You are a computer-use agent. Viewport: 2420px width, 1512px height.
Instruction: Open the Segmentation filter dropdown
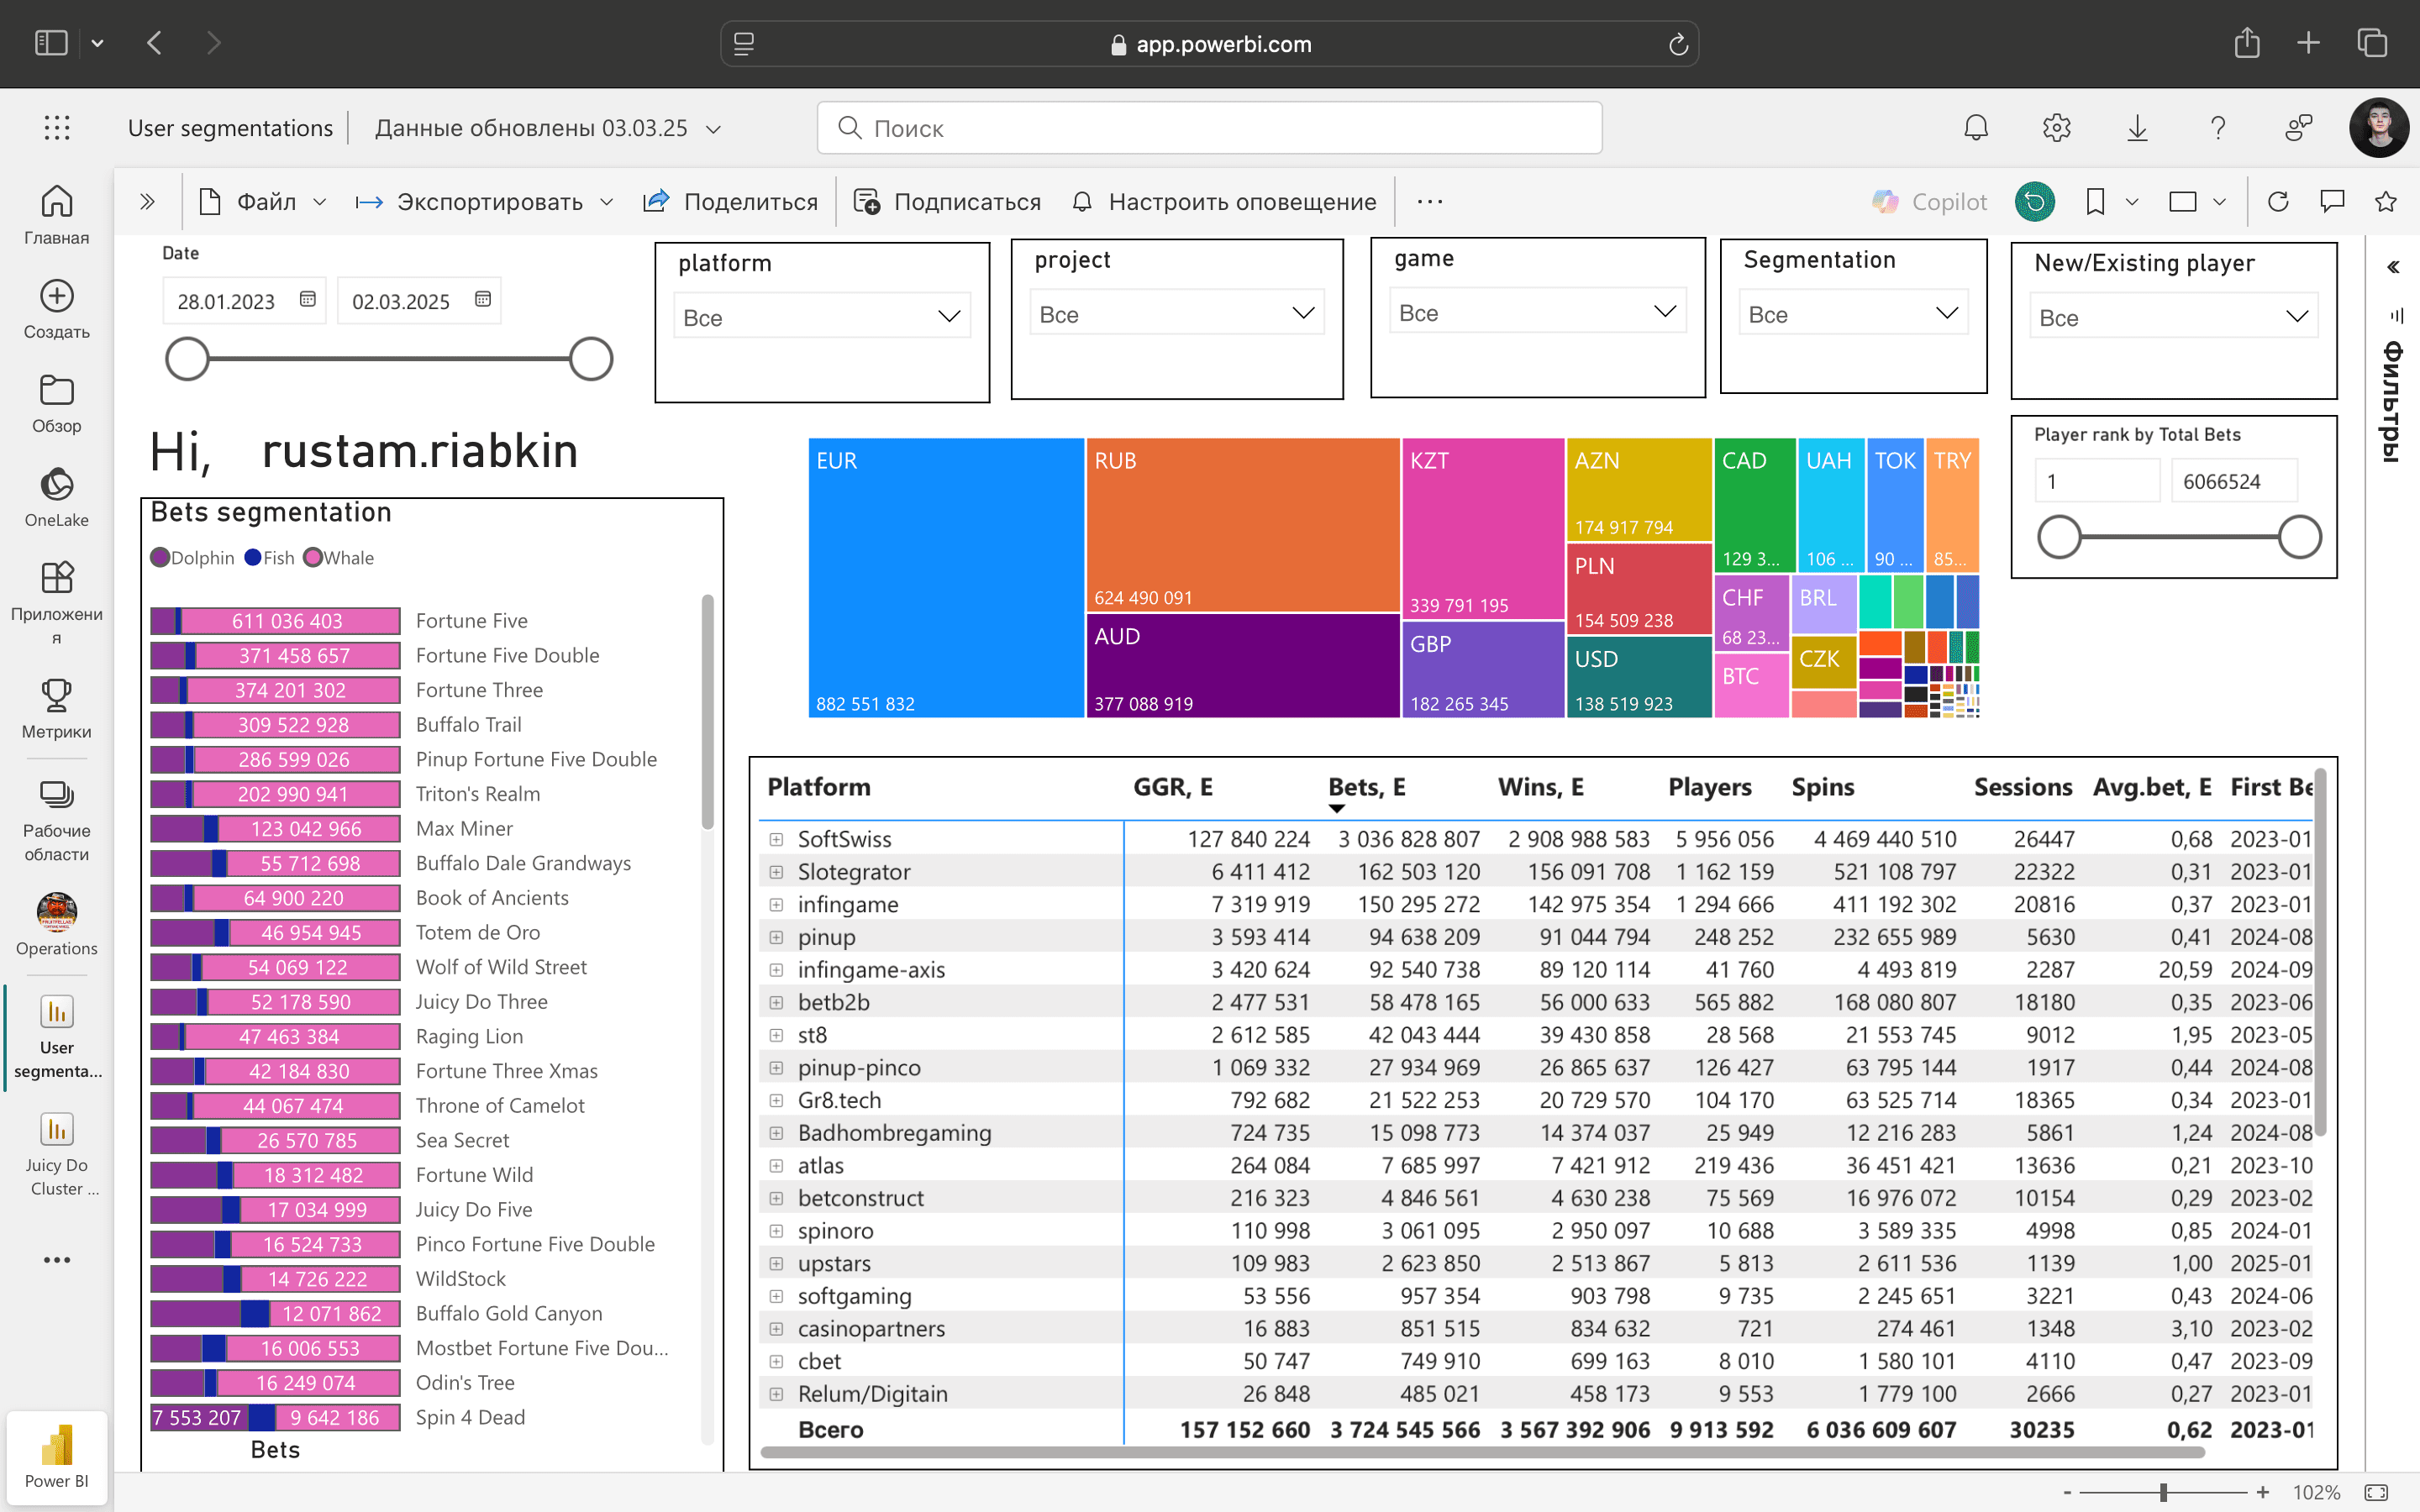(1853, 314)
